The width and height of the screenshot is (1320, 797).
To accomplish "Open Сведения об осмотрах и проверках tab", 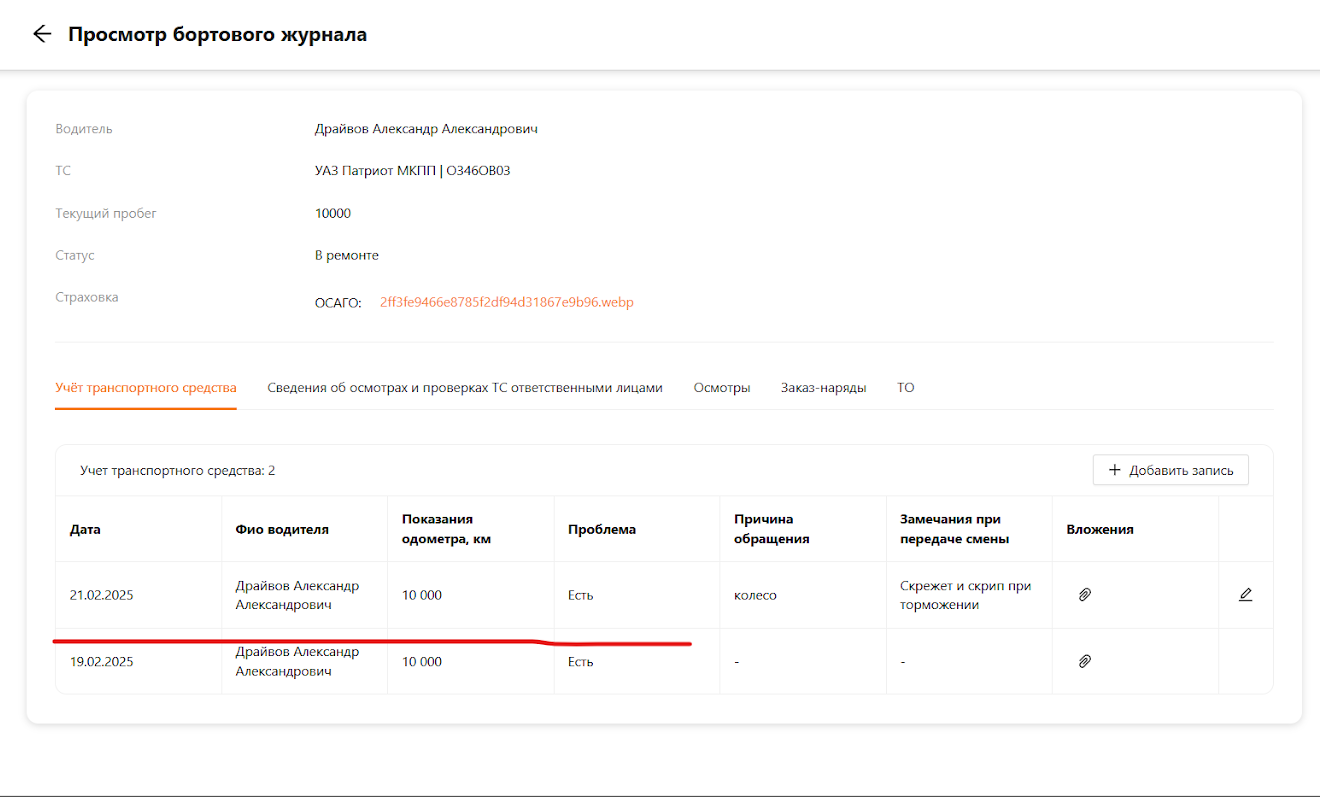I will [x=465, y=387].
